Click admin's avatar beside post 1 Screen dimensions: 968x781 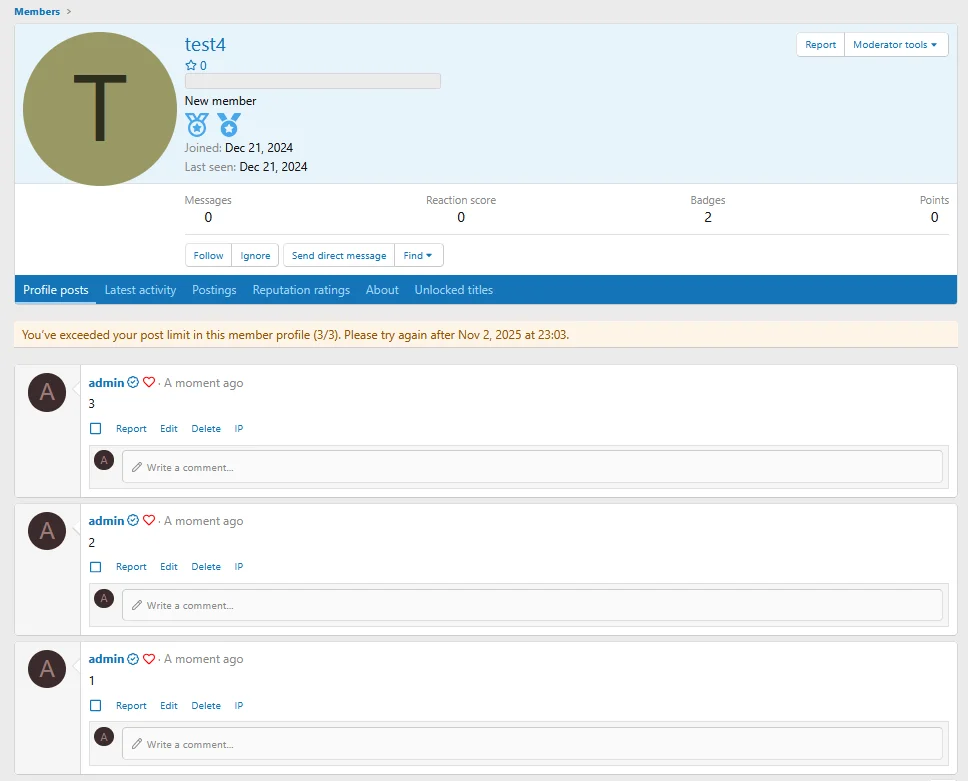click(47, 669)
